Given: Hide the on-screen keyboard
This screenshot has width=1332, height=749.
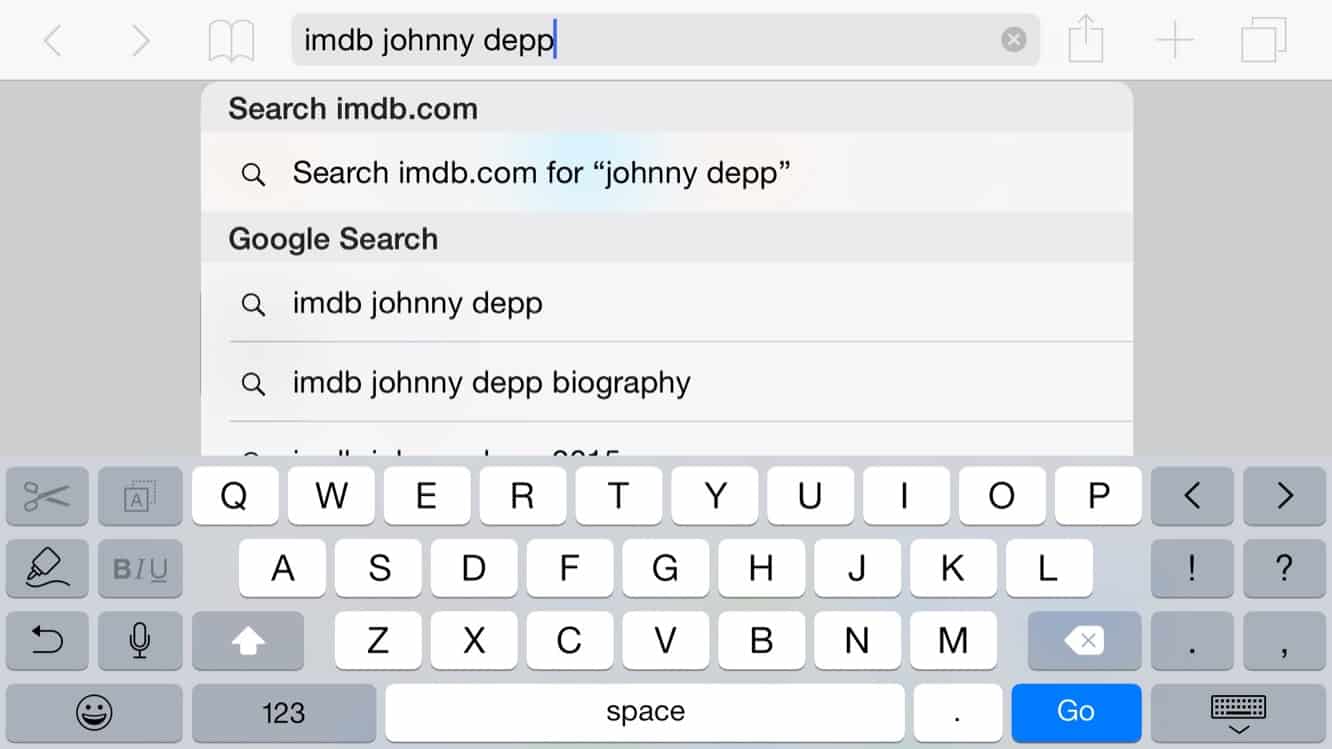Looking at the screenshot, I should click(1238, 714).
